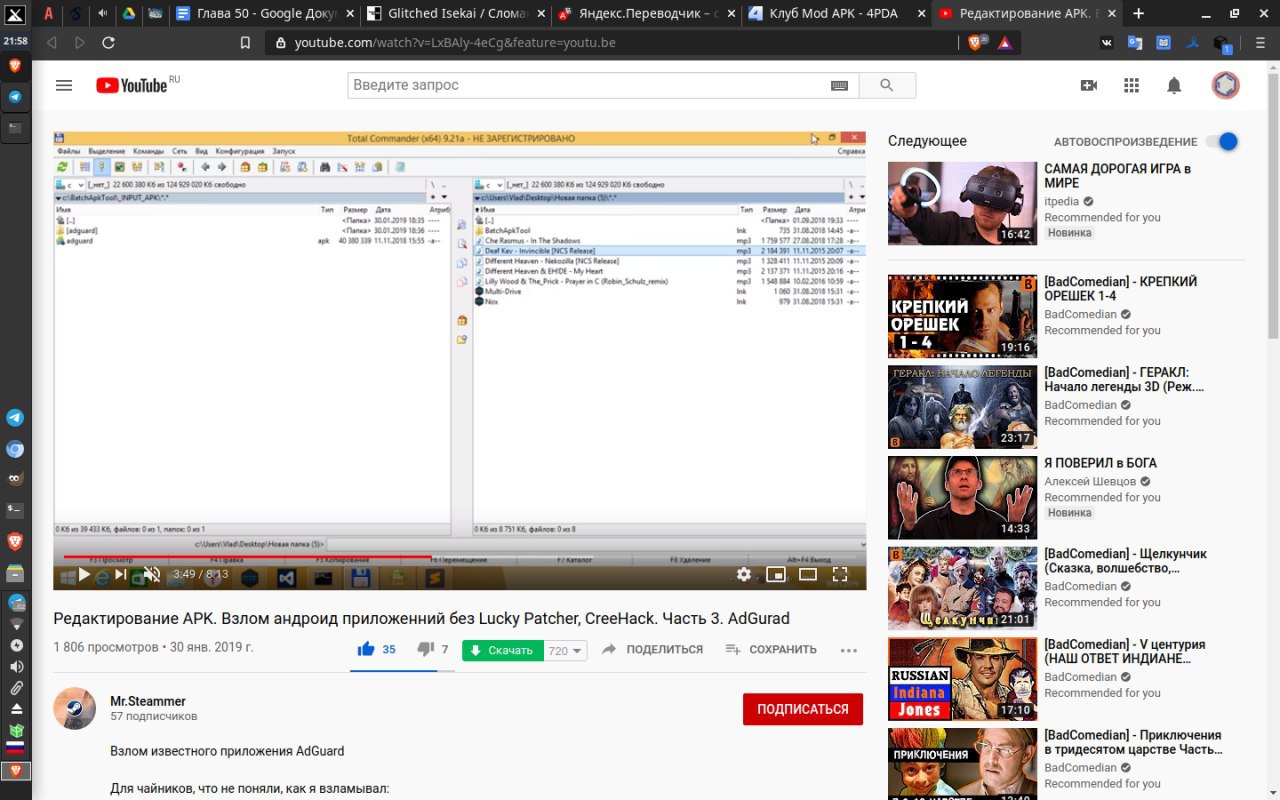Open Brave Rewards triangle icon
1280x800 pixels.
(1004, 43)
